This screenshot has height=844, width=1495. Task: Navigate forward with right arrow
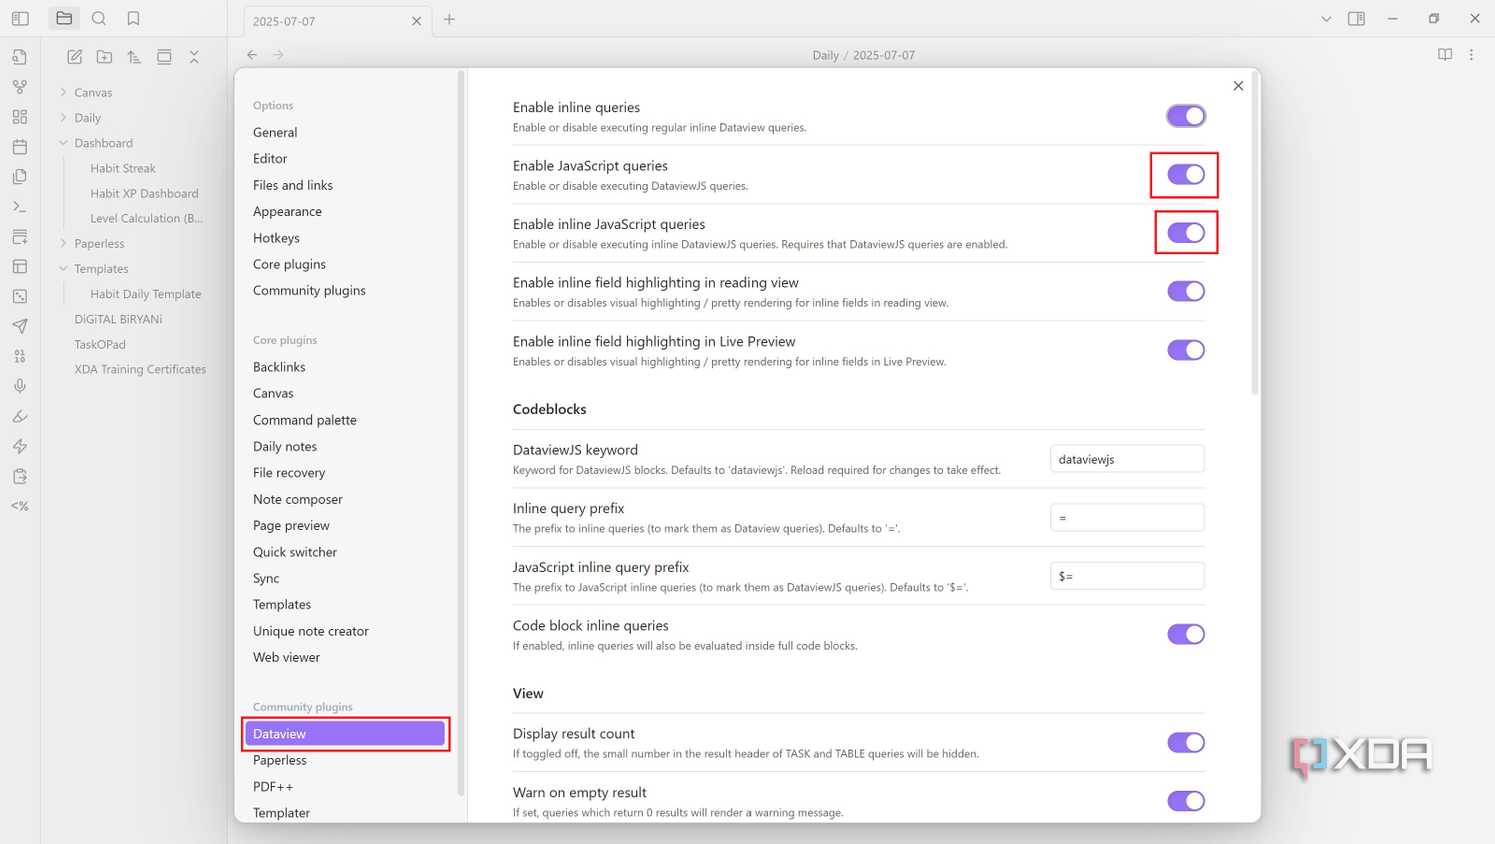[x=278, y=55]
